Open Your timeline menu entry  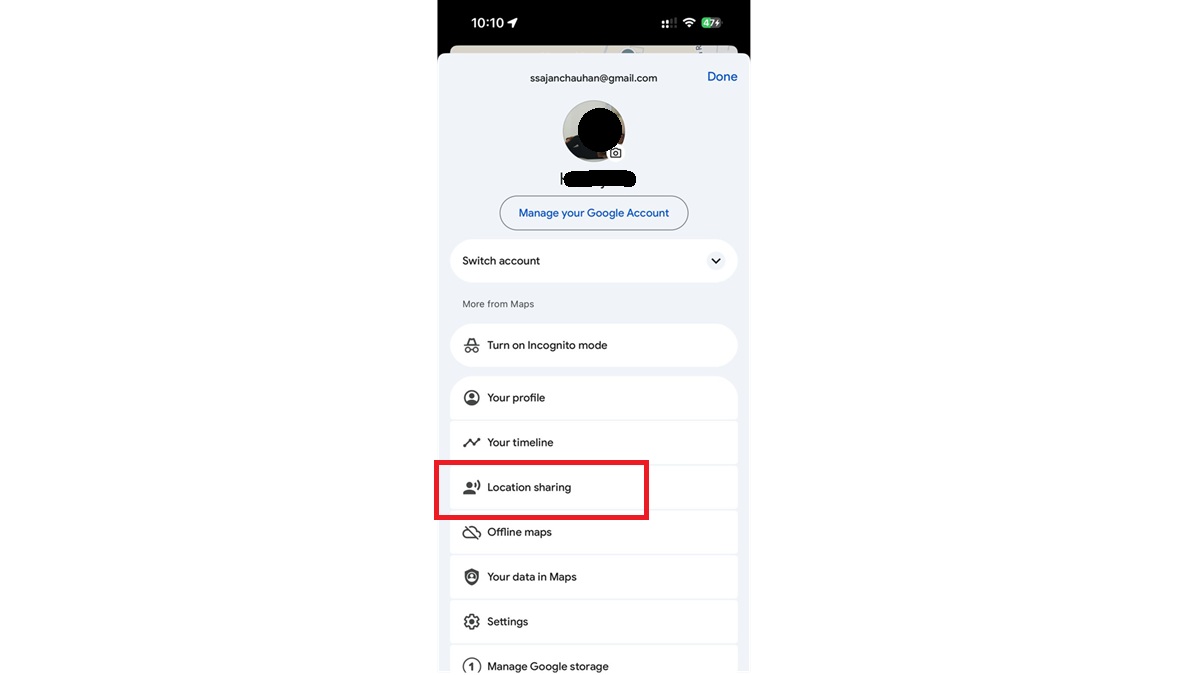[x=594, y=443]
